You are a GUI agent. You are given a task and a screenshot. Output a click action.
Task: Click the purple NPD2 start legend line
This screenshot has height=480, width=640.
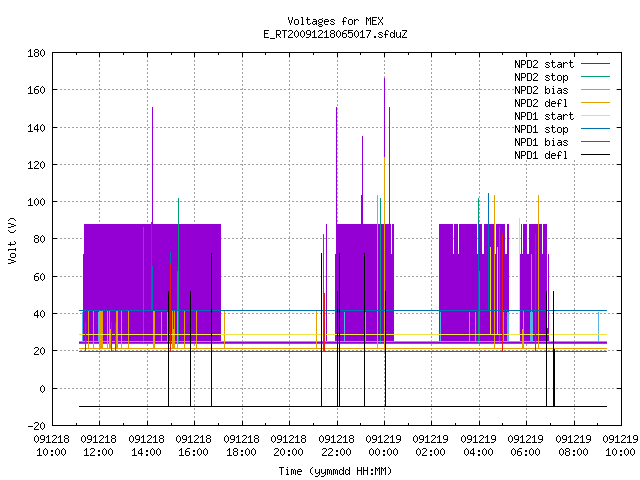pos(595,64)
